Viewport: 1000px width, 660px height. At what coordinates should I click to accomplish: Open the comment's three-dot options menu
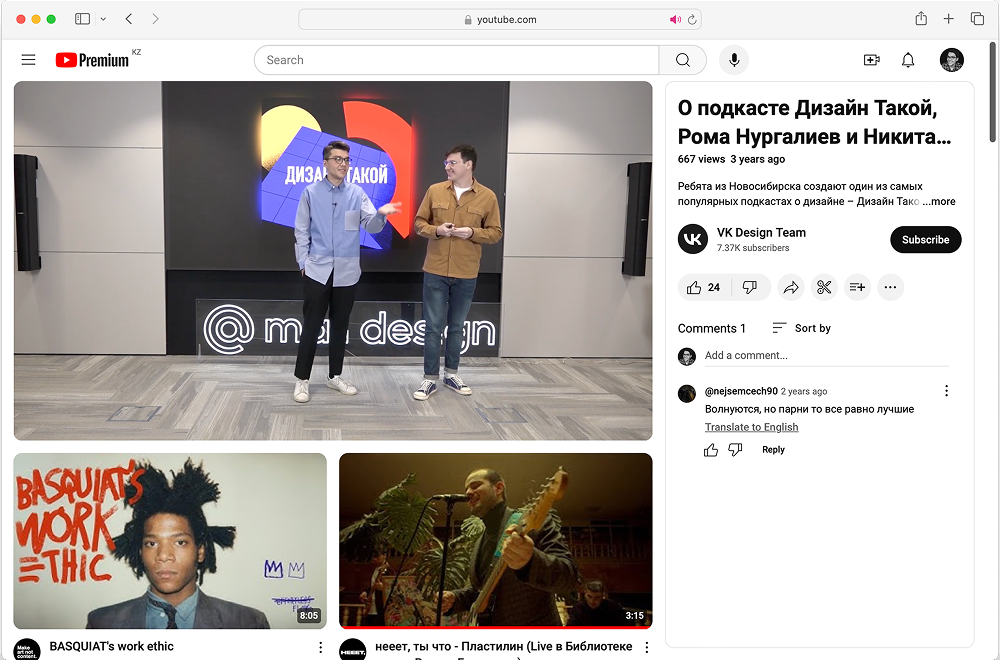[946, 391]
